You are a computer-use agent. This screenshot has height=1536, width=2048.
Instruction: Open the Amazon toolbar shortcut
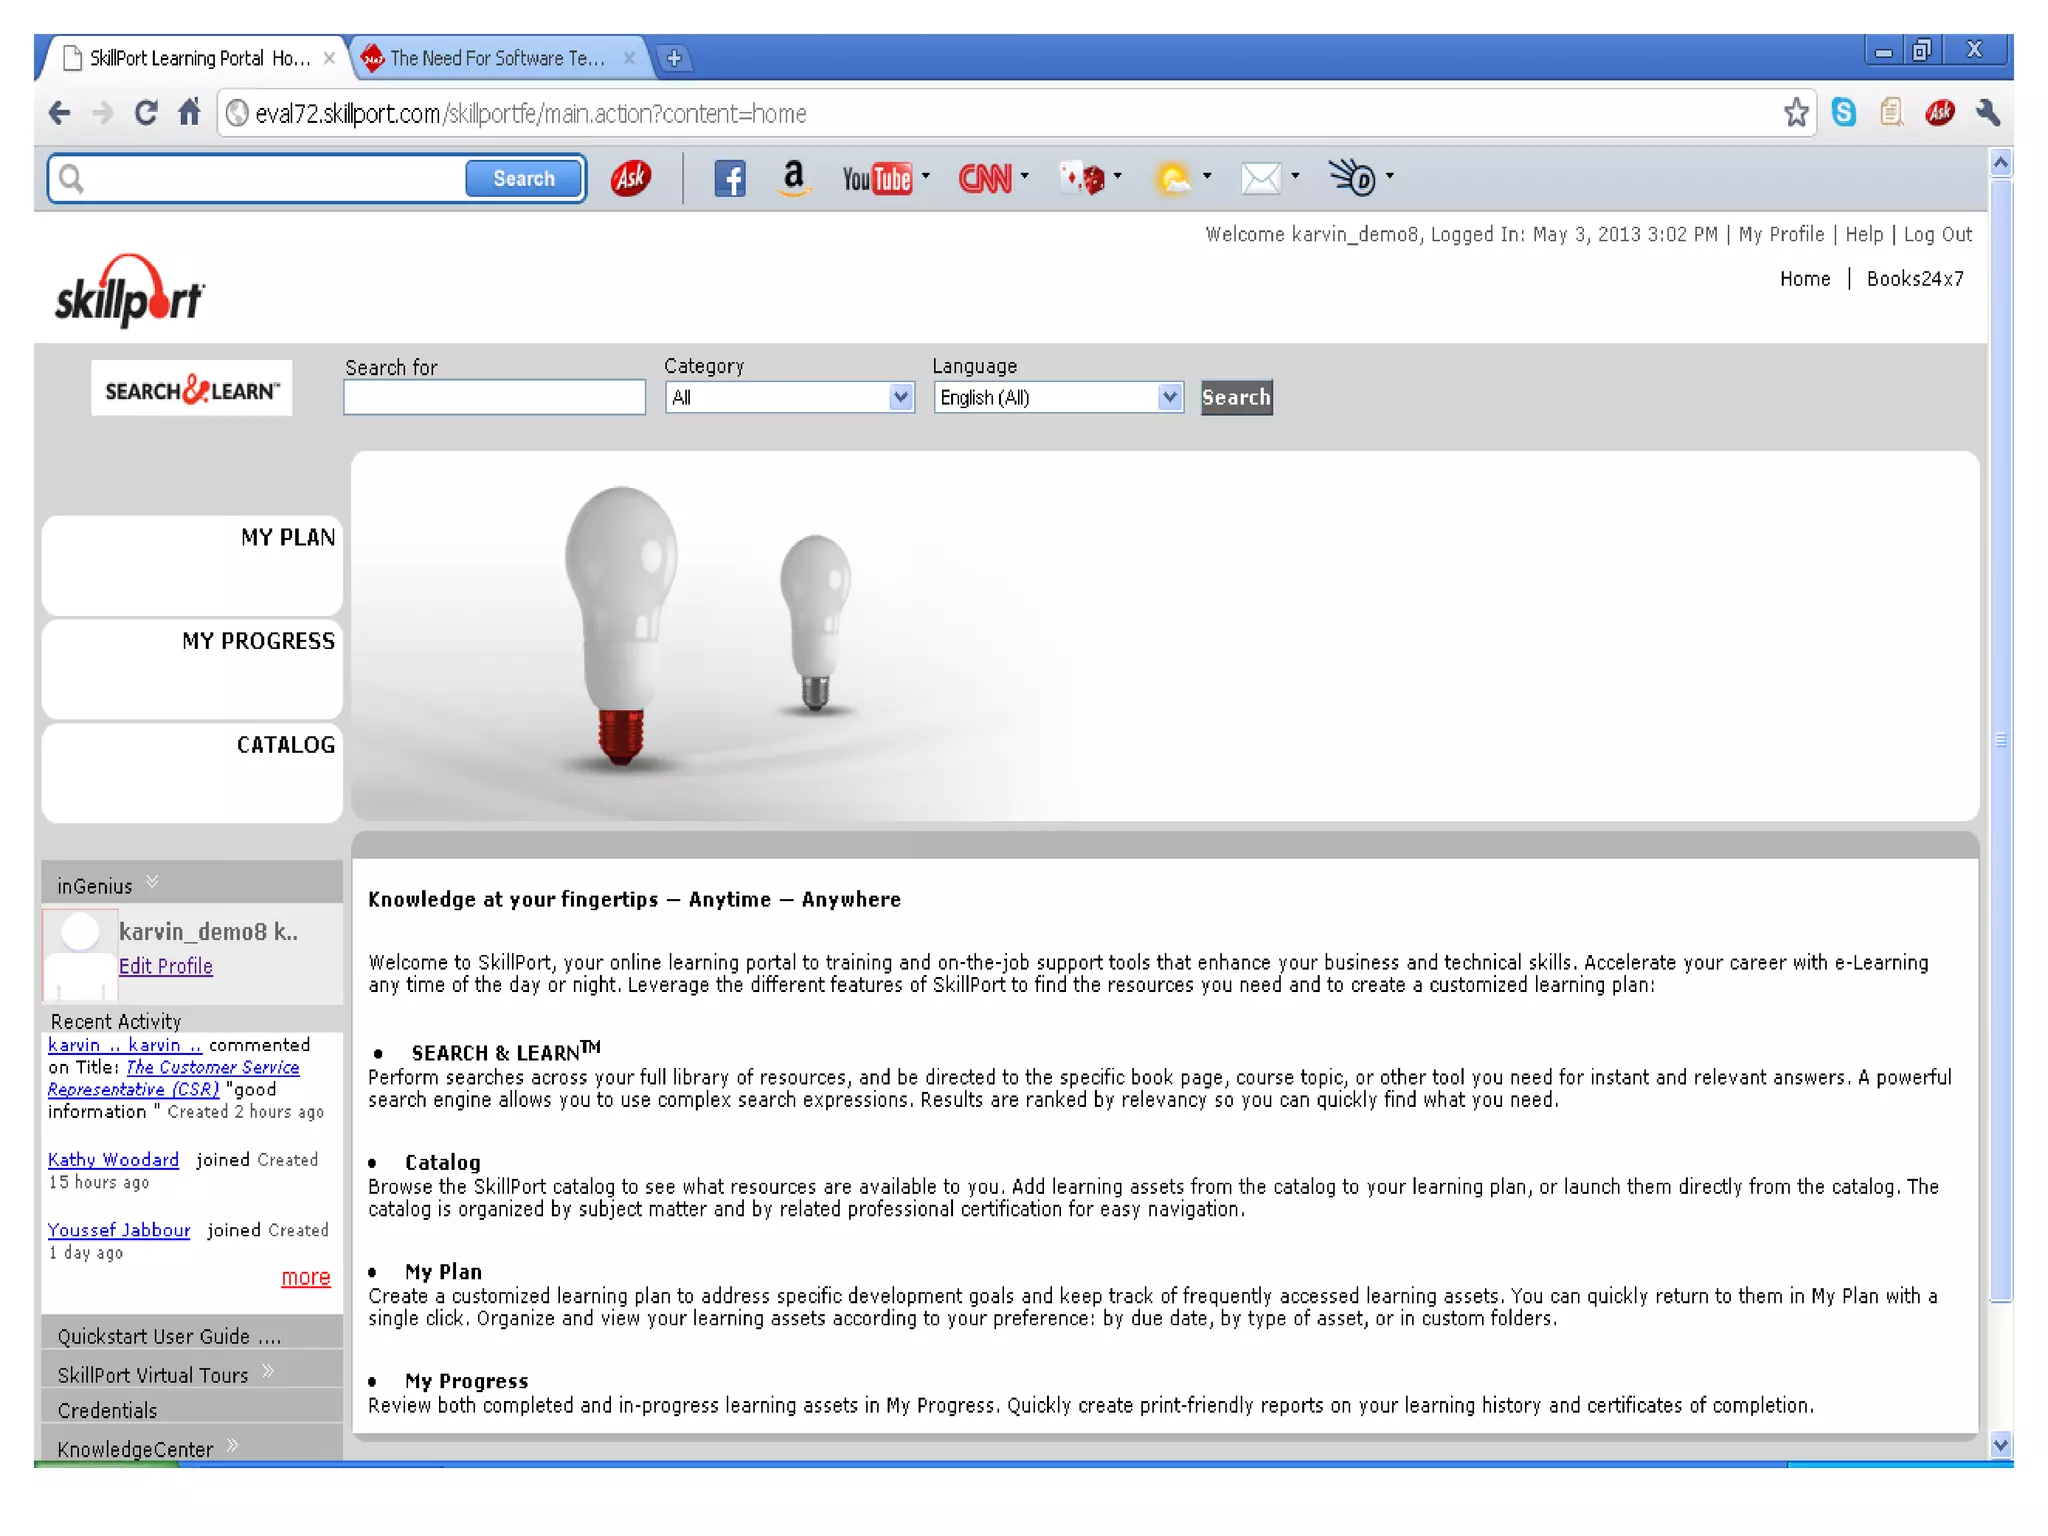tap(793, 178)
